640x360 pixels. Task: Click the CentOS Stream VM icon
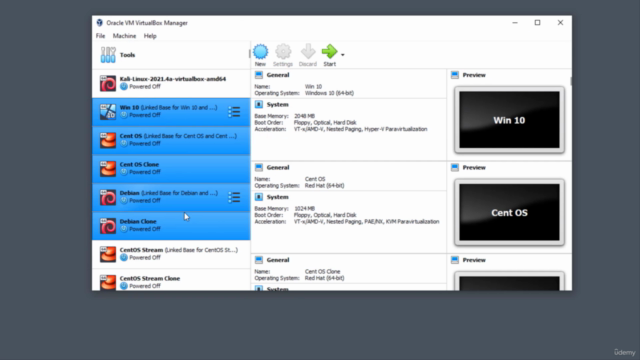click(x=108, y=254)
